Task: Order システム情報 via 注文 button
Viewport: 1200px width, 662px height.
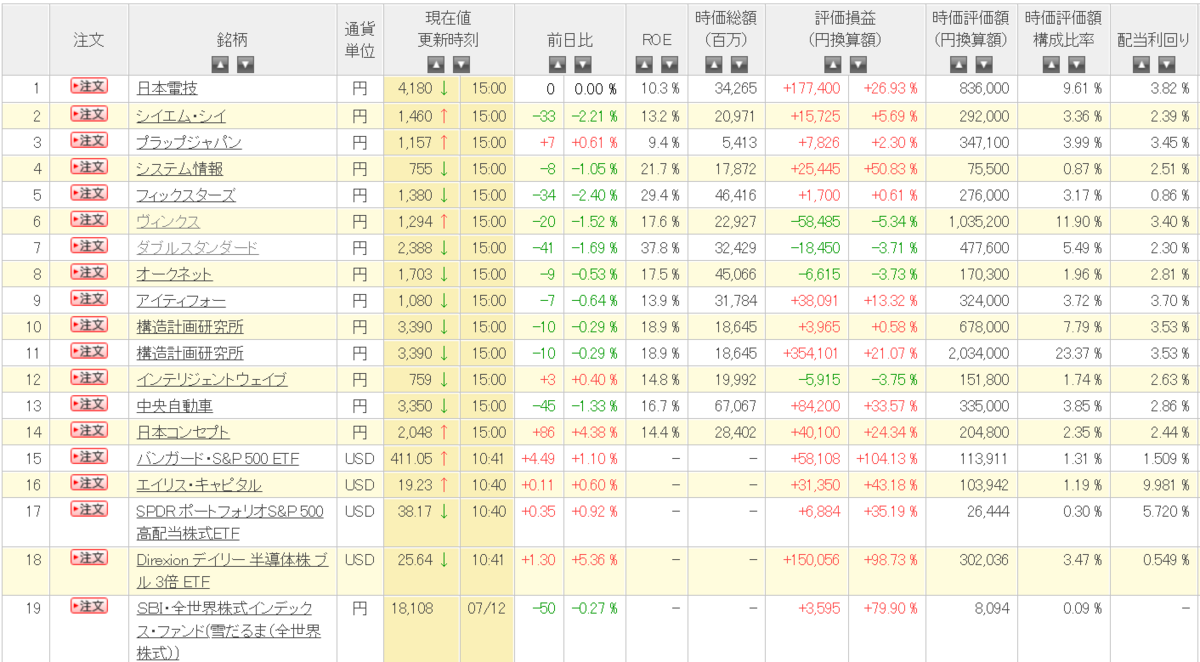Action: click(89, 166)
